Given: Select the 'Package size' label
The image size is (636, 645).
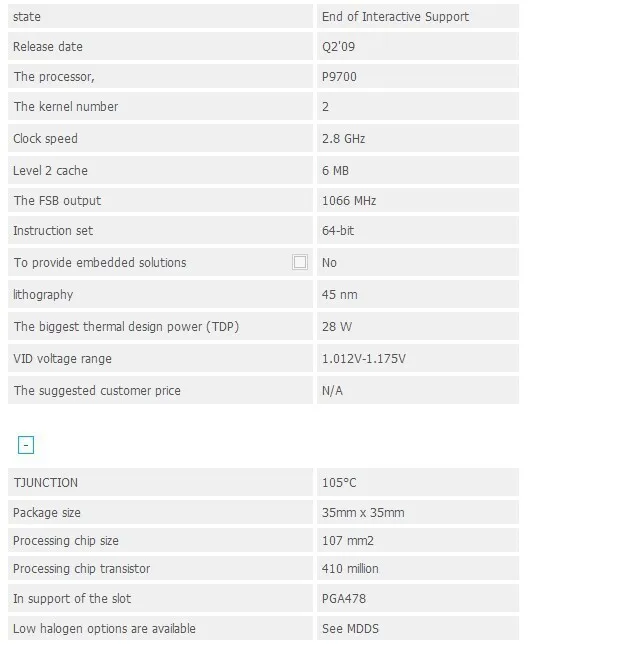Looking at the screenshot, I should click(47, 513).
